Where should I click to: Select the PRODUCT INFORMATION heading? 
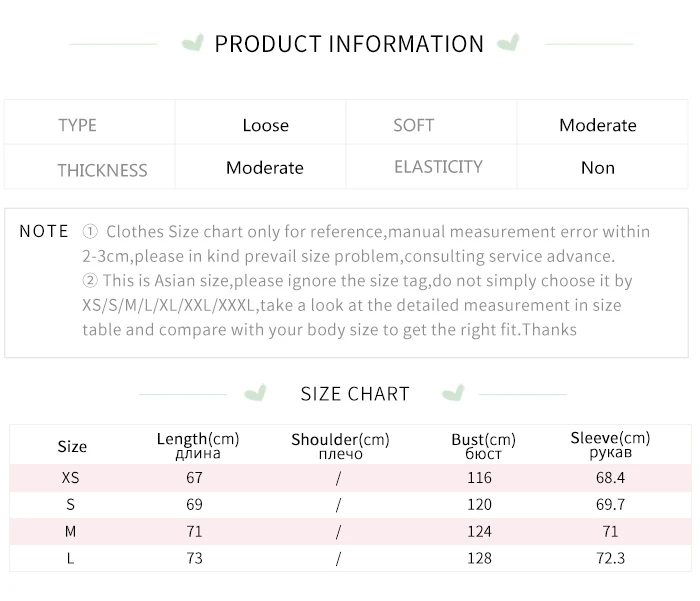coord(349,44)
